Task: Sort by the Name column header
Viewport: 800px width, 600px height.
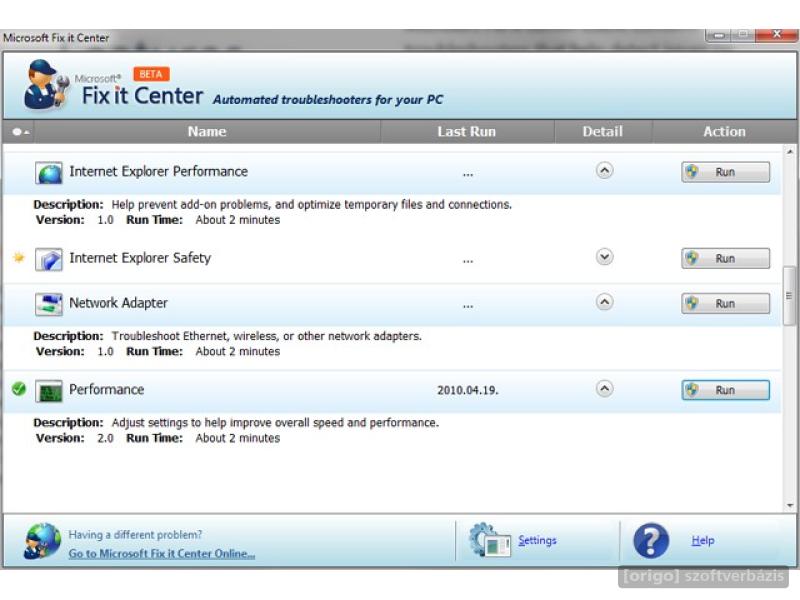Action: 207,132
